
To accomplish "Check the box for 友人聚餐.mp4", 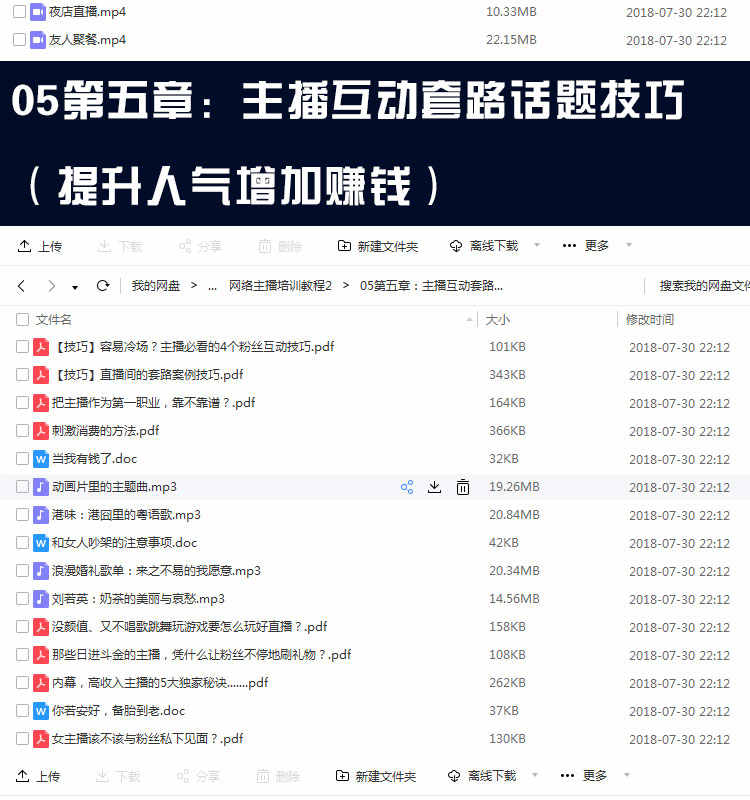I will pos(19,40).
